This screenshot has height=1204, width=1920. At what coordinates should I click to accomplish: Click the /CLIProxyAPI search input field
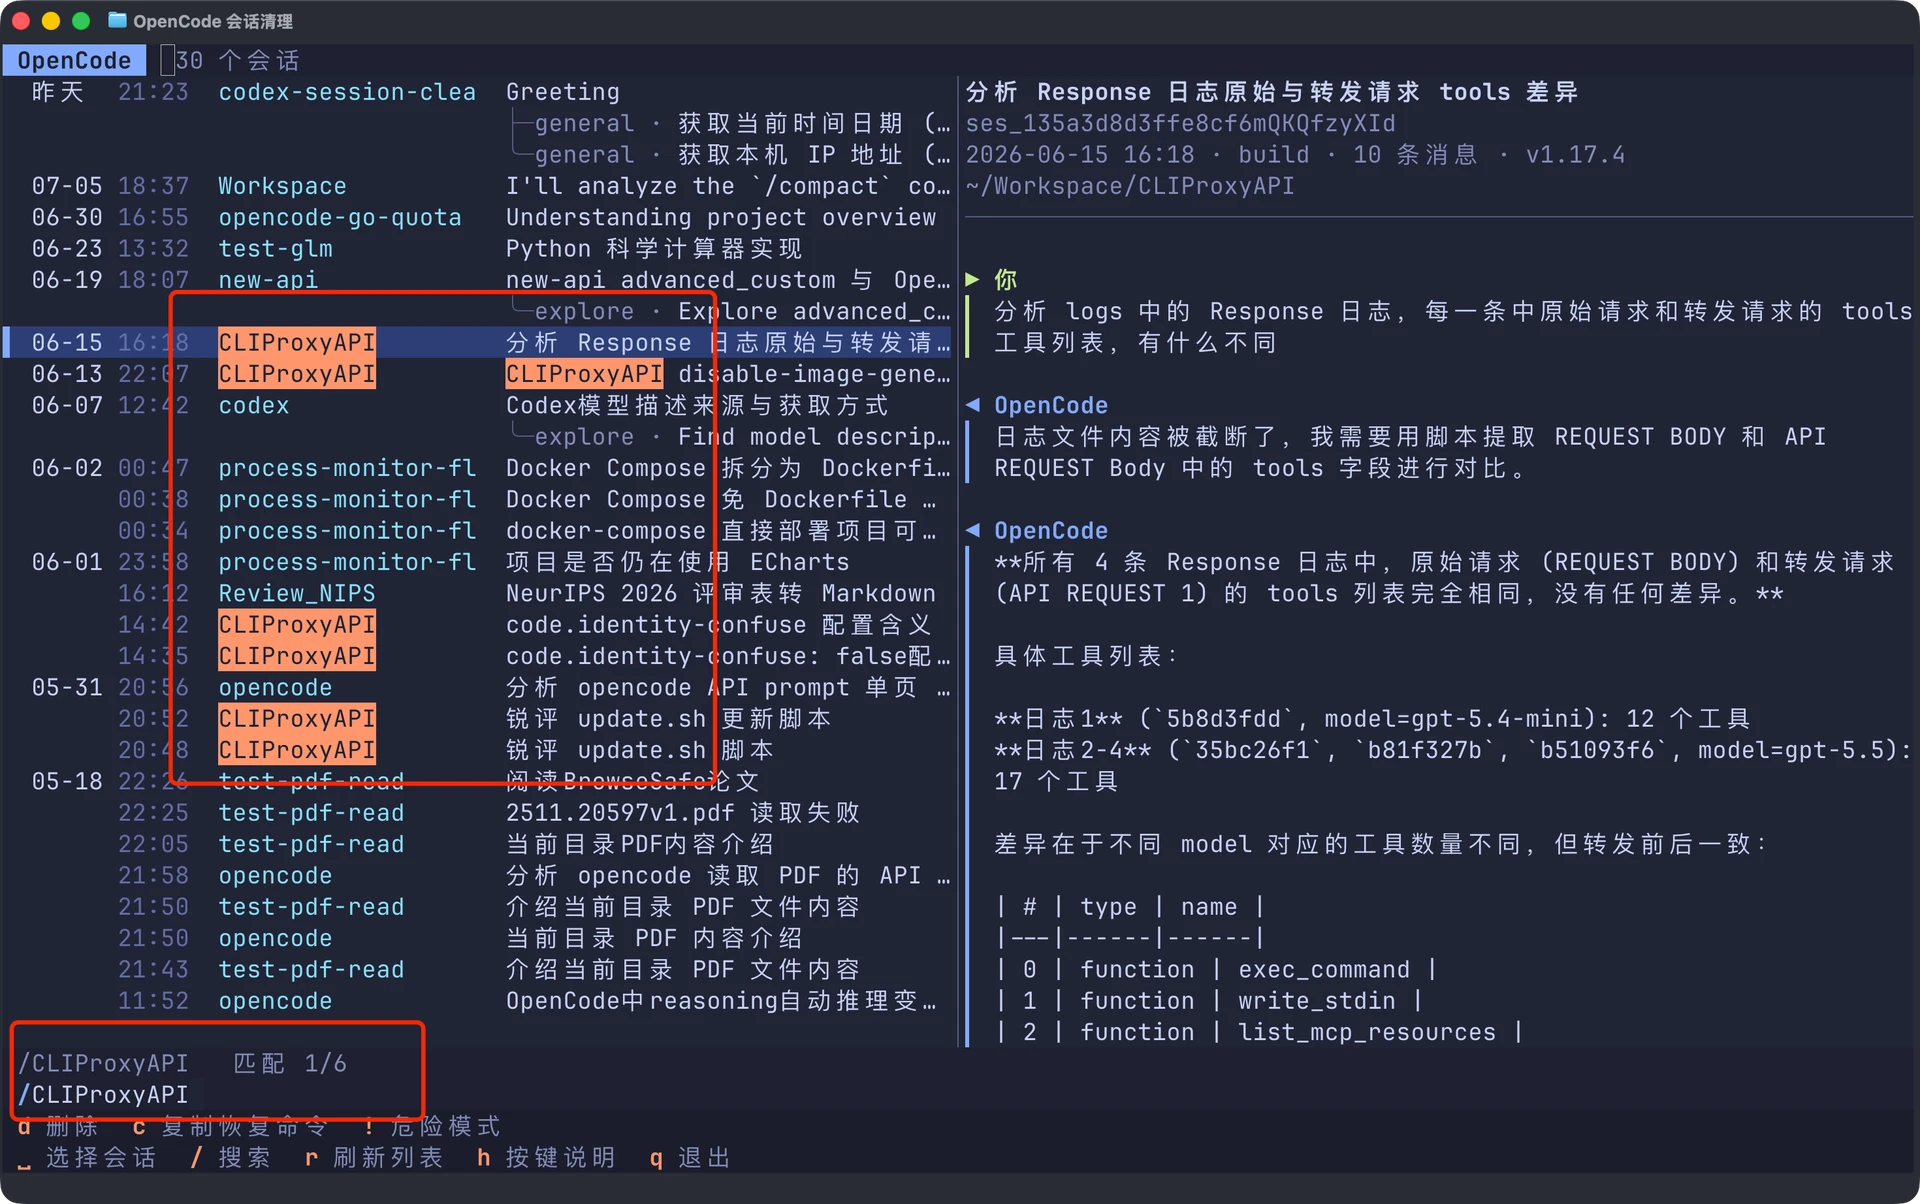pos(103,1095)
